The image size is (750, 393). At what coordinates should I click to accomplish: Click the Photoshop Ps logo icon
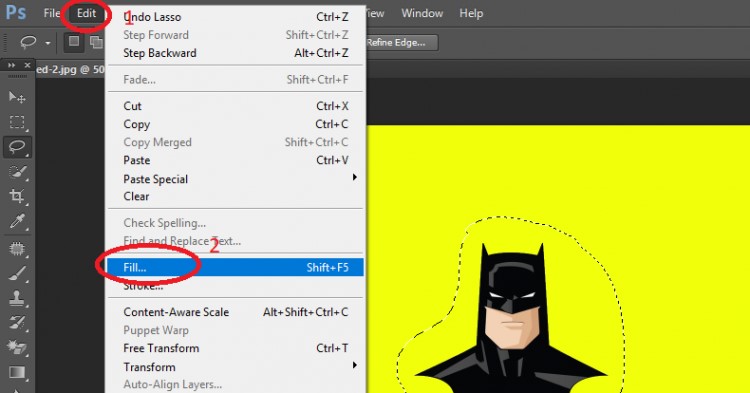tap(16, 12)
